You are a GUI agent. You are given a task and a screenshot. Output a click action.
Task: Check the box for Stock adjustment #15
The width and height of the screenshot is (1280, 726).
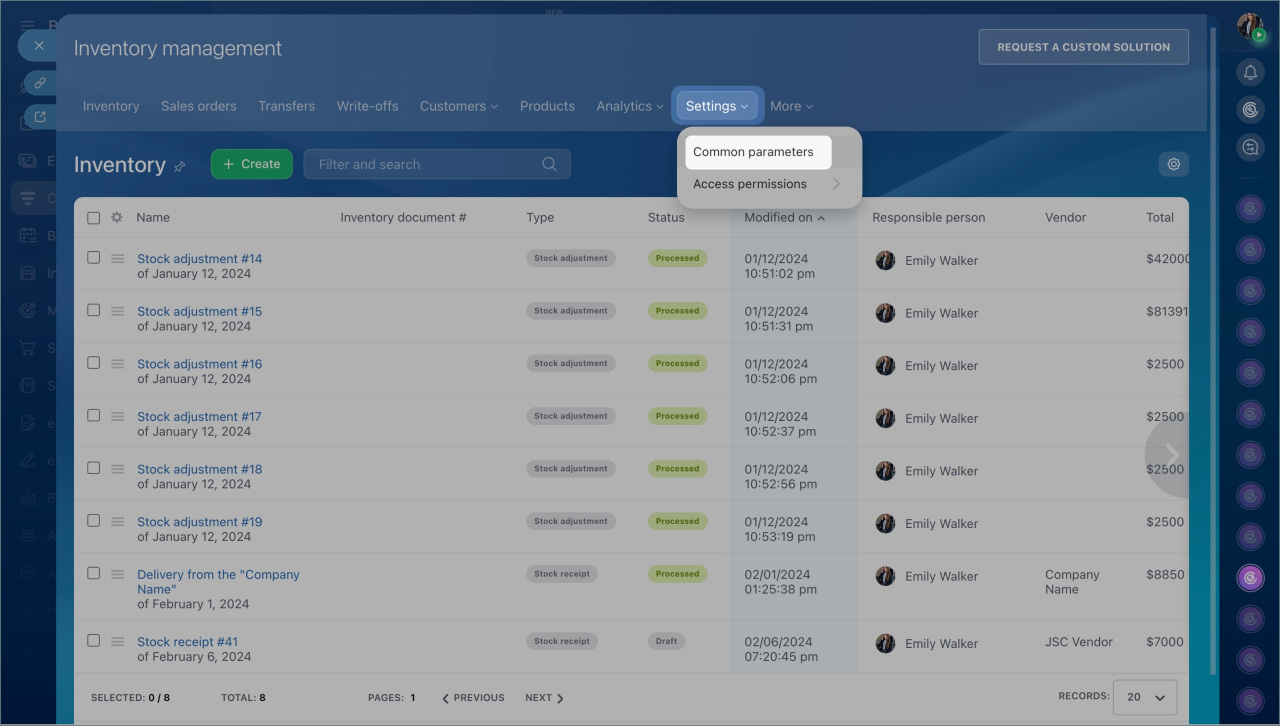point(94,310)
